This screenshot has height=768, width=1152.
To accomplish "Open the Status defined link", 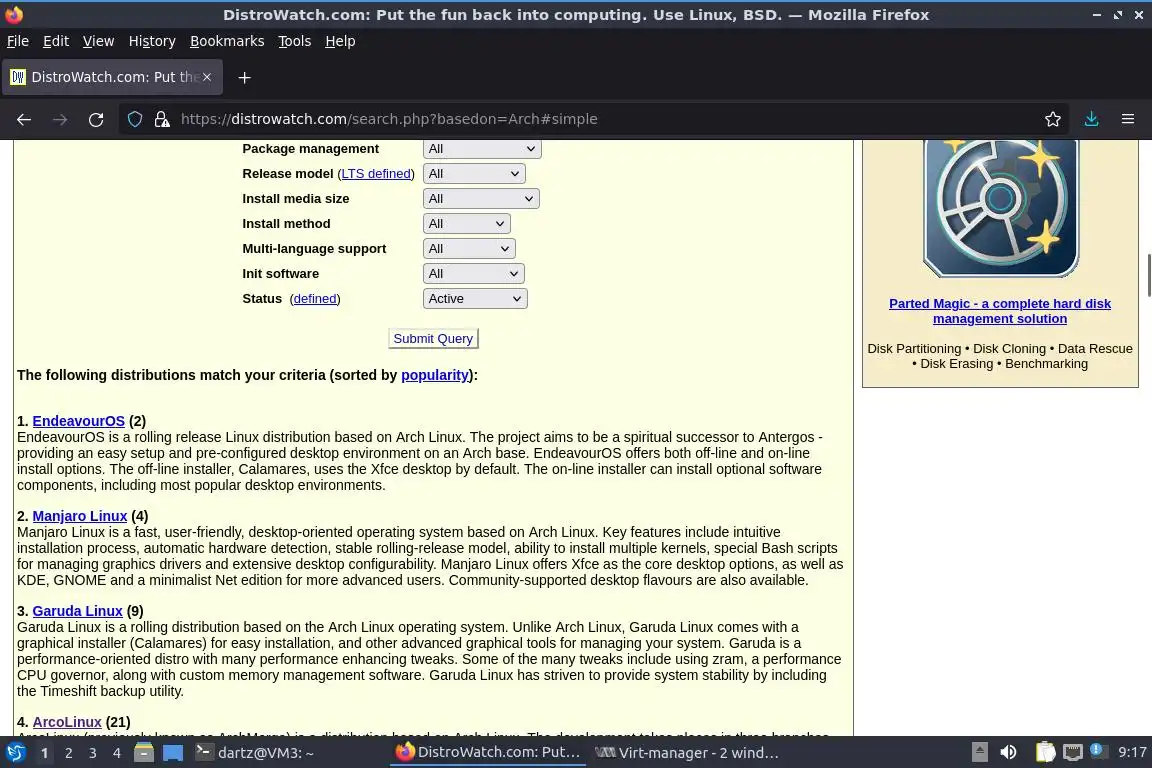I will click(315, 298).
